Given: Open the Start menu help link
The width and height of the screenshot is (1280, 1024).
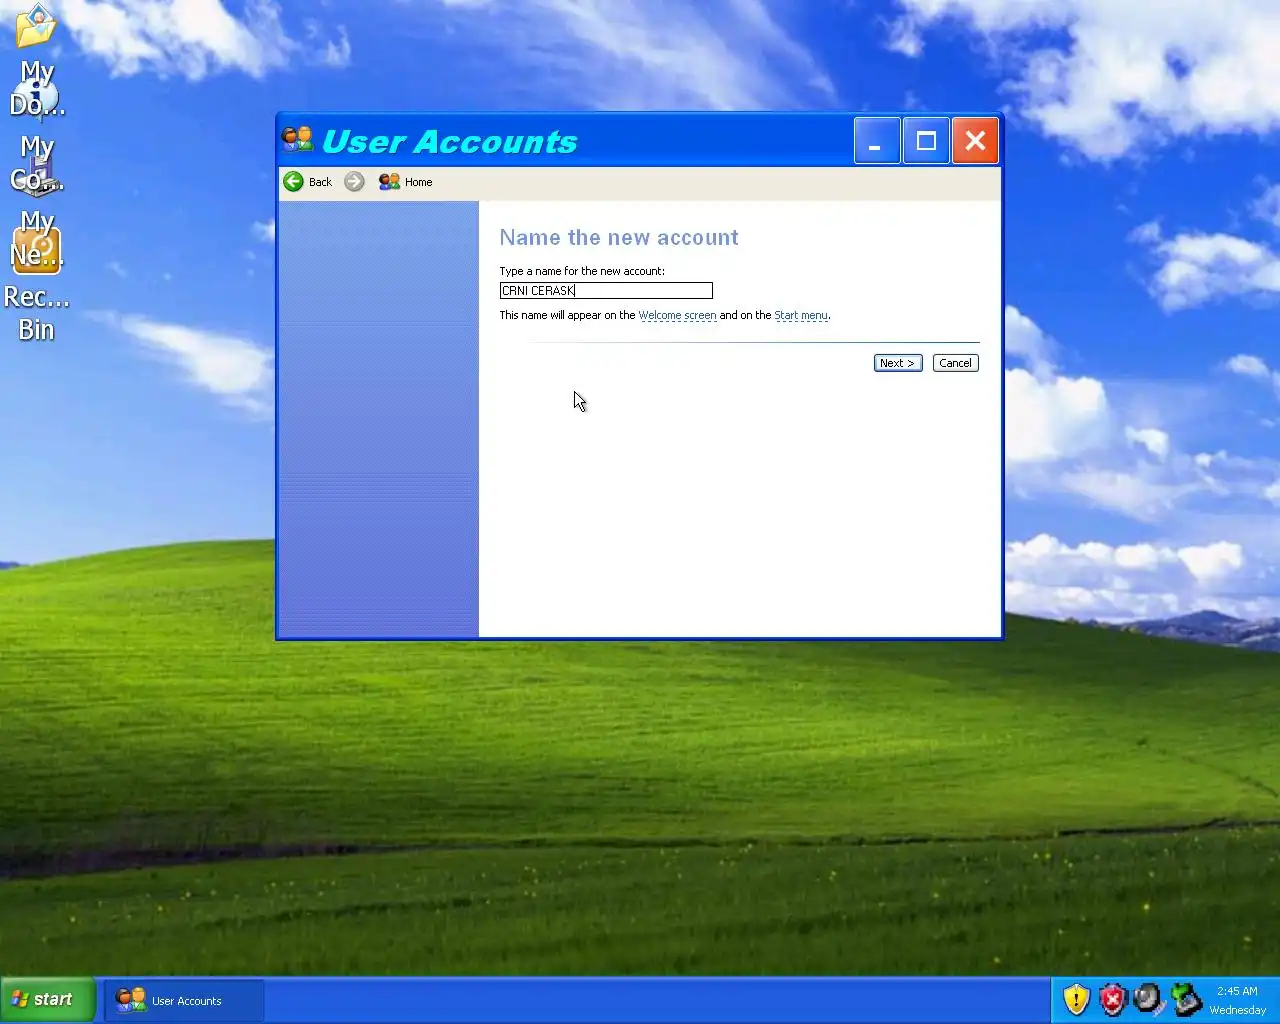Looking at the screenshot, I should point(801,315).
